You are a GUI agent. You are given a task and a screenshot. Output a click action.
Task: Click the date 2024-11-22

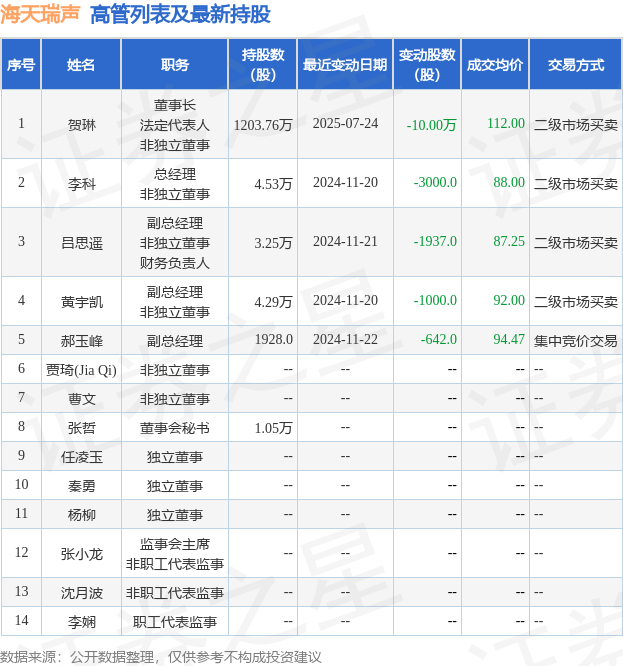(345, 339)
